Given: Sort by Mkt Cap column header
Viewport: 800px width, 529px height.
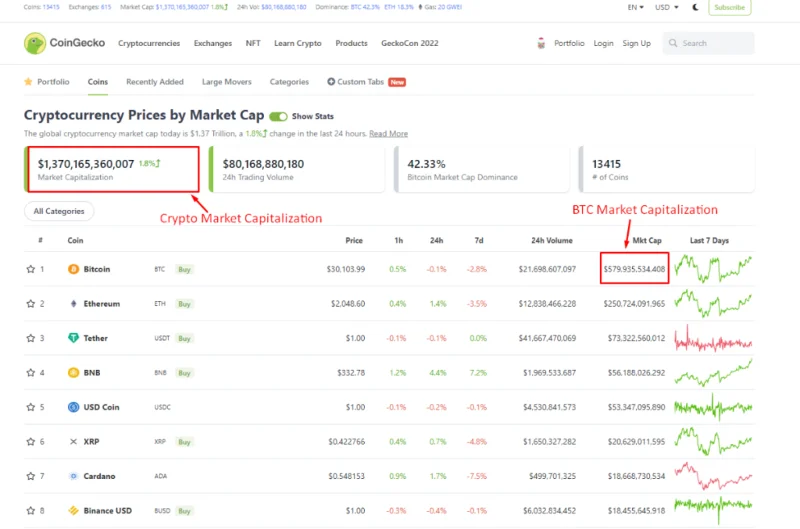Looking at the screenshot, I should coord(646,240).
